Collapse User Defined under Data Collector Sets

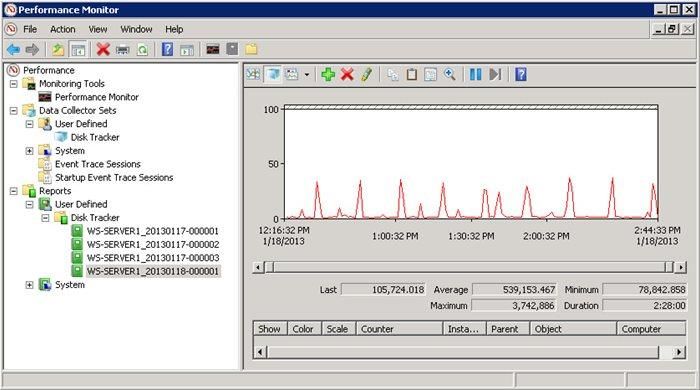(x=29, y=124)
